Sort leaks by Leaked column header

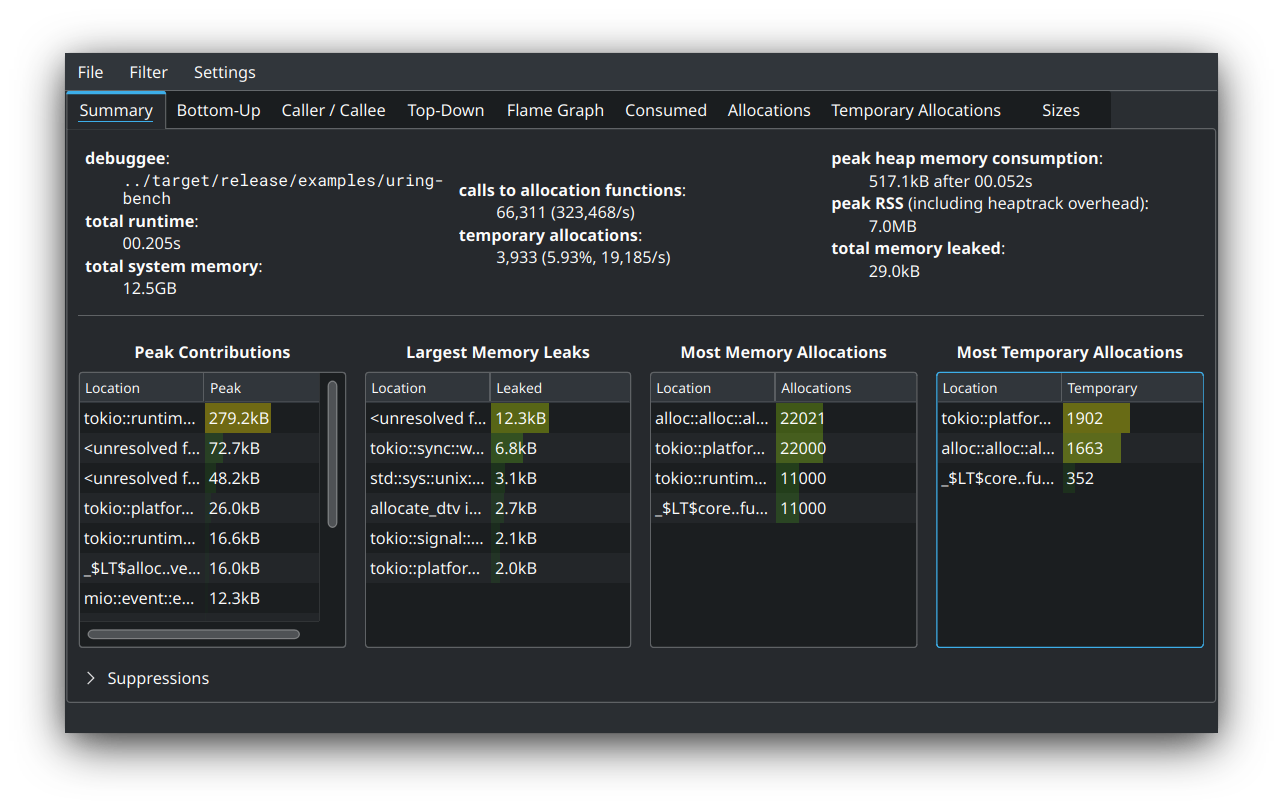click(x=560, y=388)
